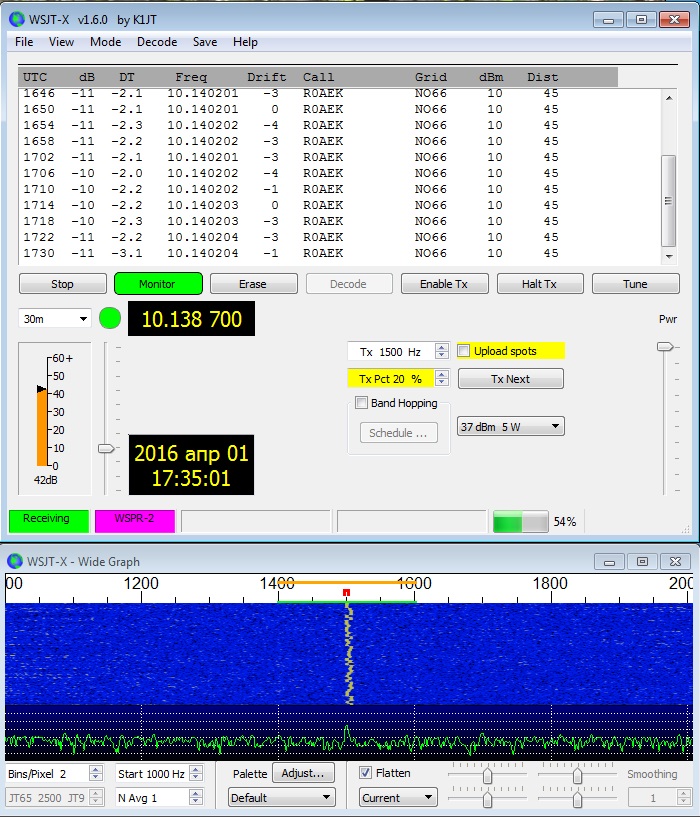
Task: Click the greyed-out Schedule button
Action: 399,433
